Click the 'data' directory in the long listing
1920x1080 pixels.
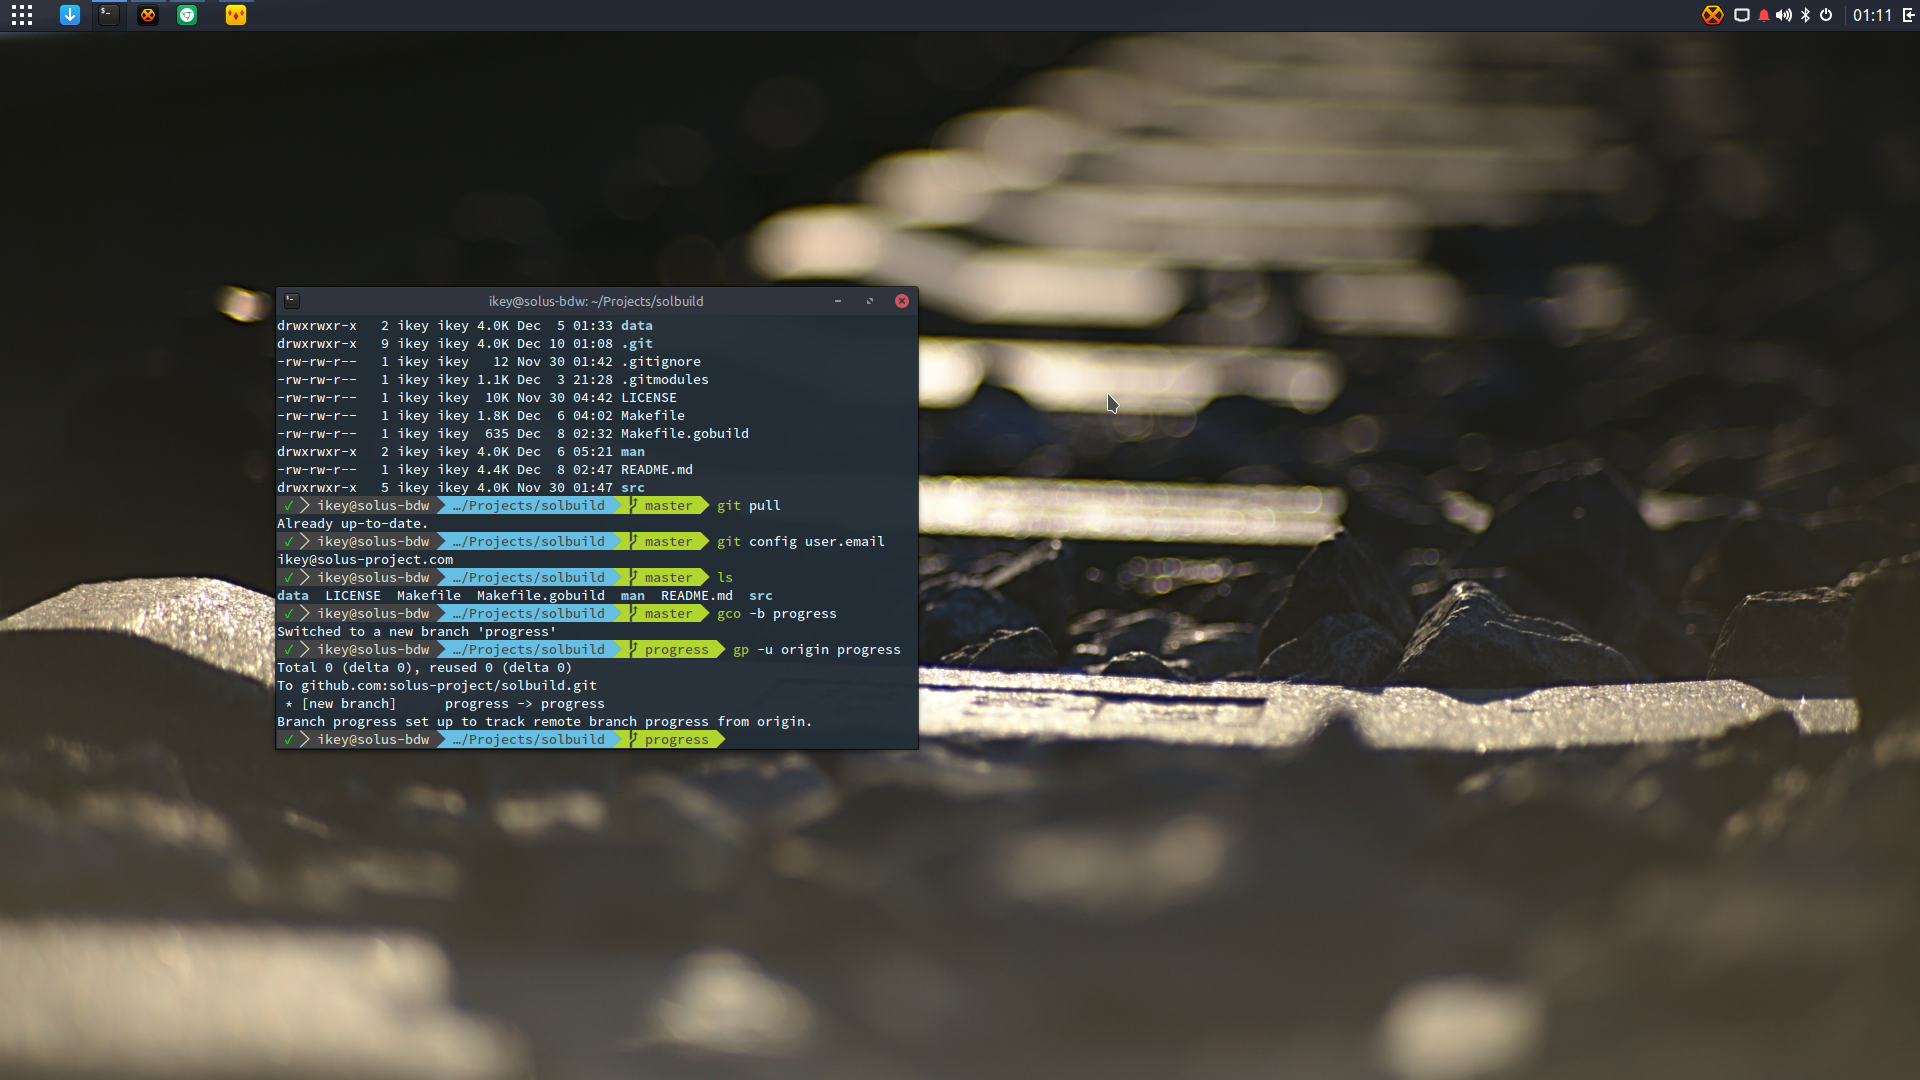[x=637, y=326]
